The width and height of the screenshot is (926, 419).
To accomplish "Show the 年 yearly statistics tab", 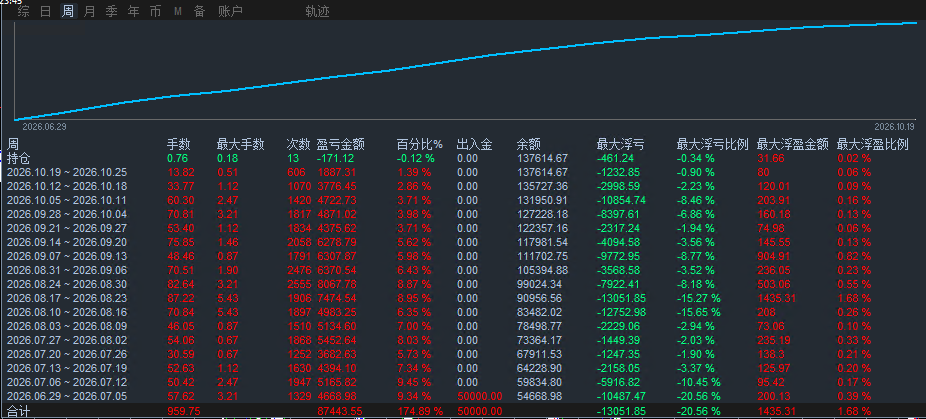I will coord(133,11).
